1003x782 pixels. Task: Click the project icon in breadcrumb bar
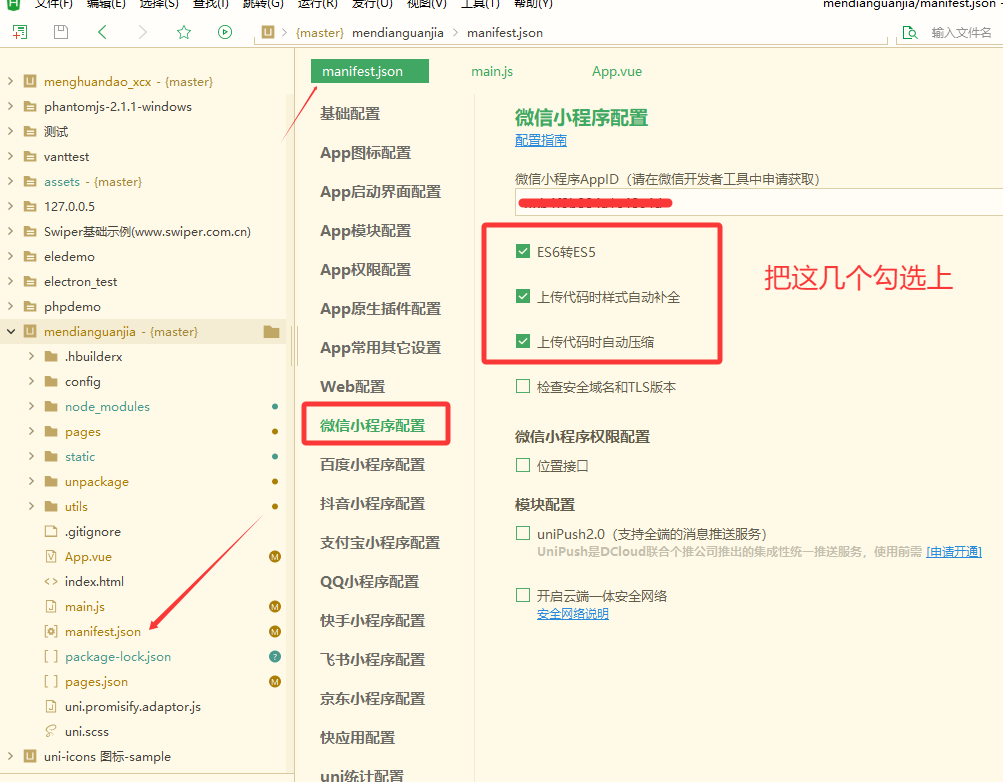268,32
